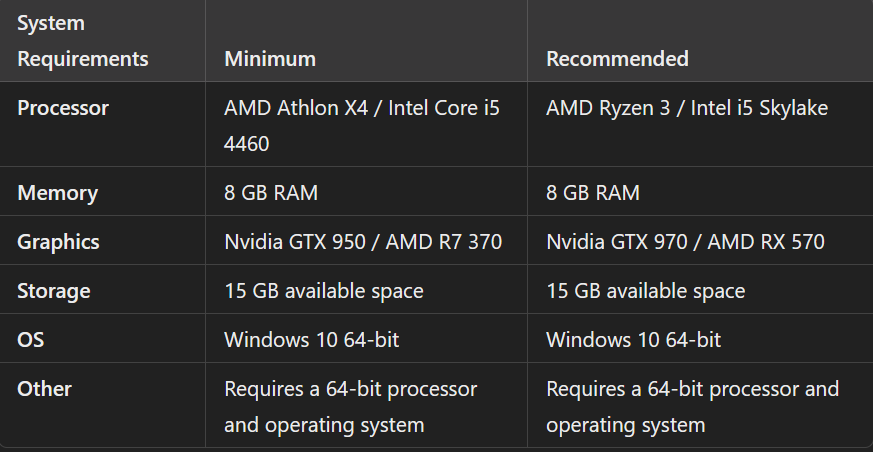Click the Processor row label
Screen dimensions: 873x452
63,108
